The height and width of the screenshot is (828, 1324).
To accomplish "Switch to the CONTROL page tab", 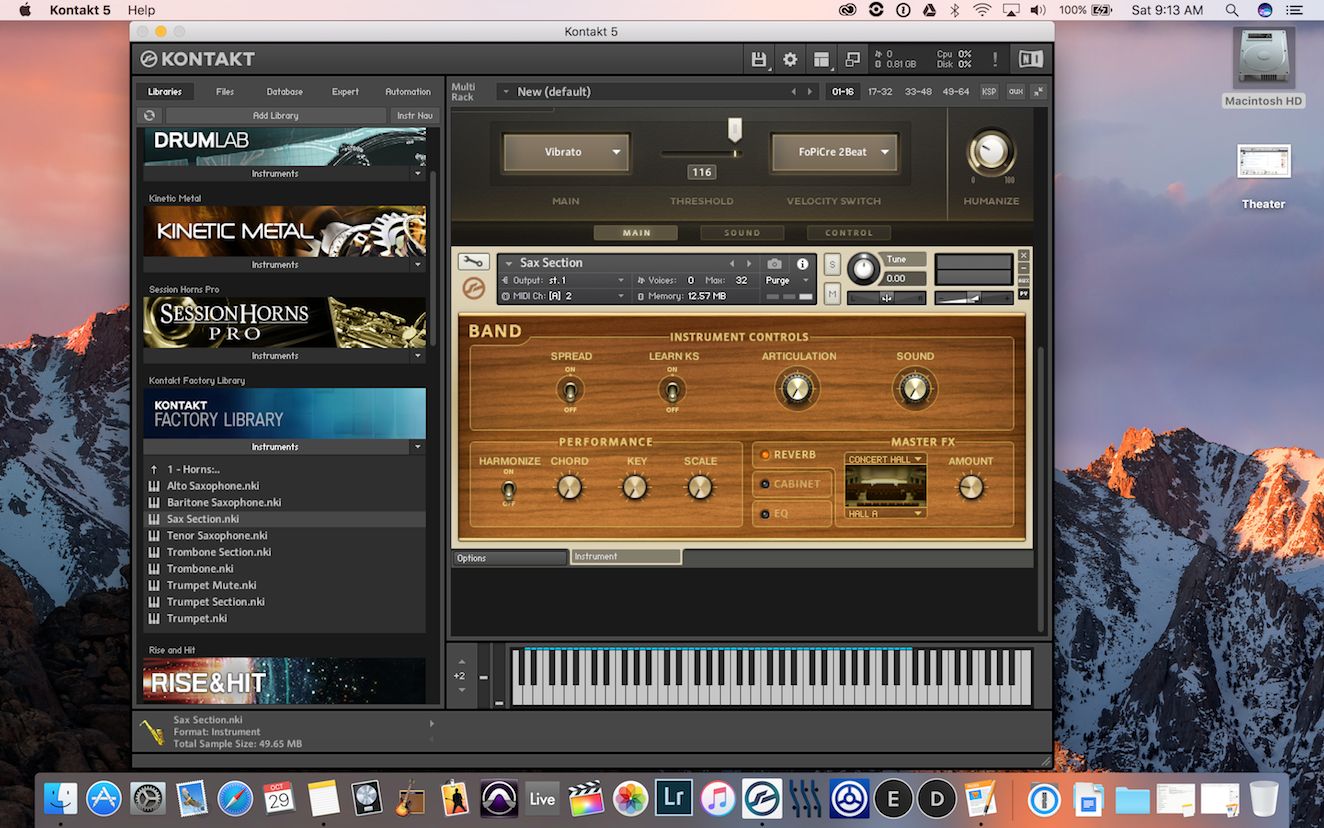I will [849, 233].
